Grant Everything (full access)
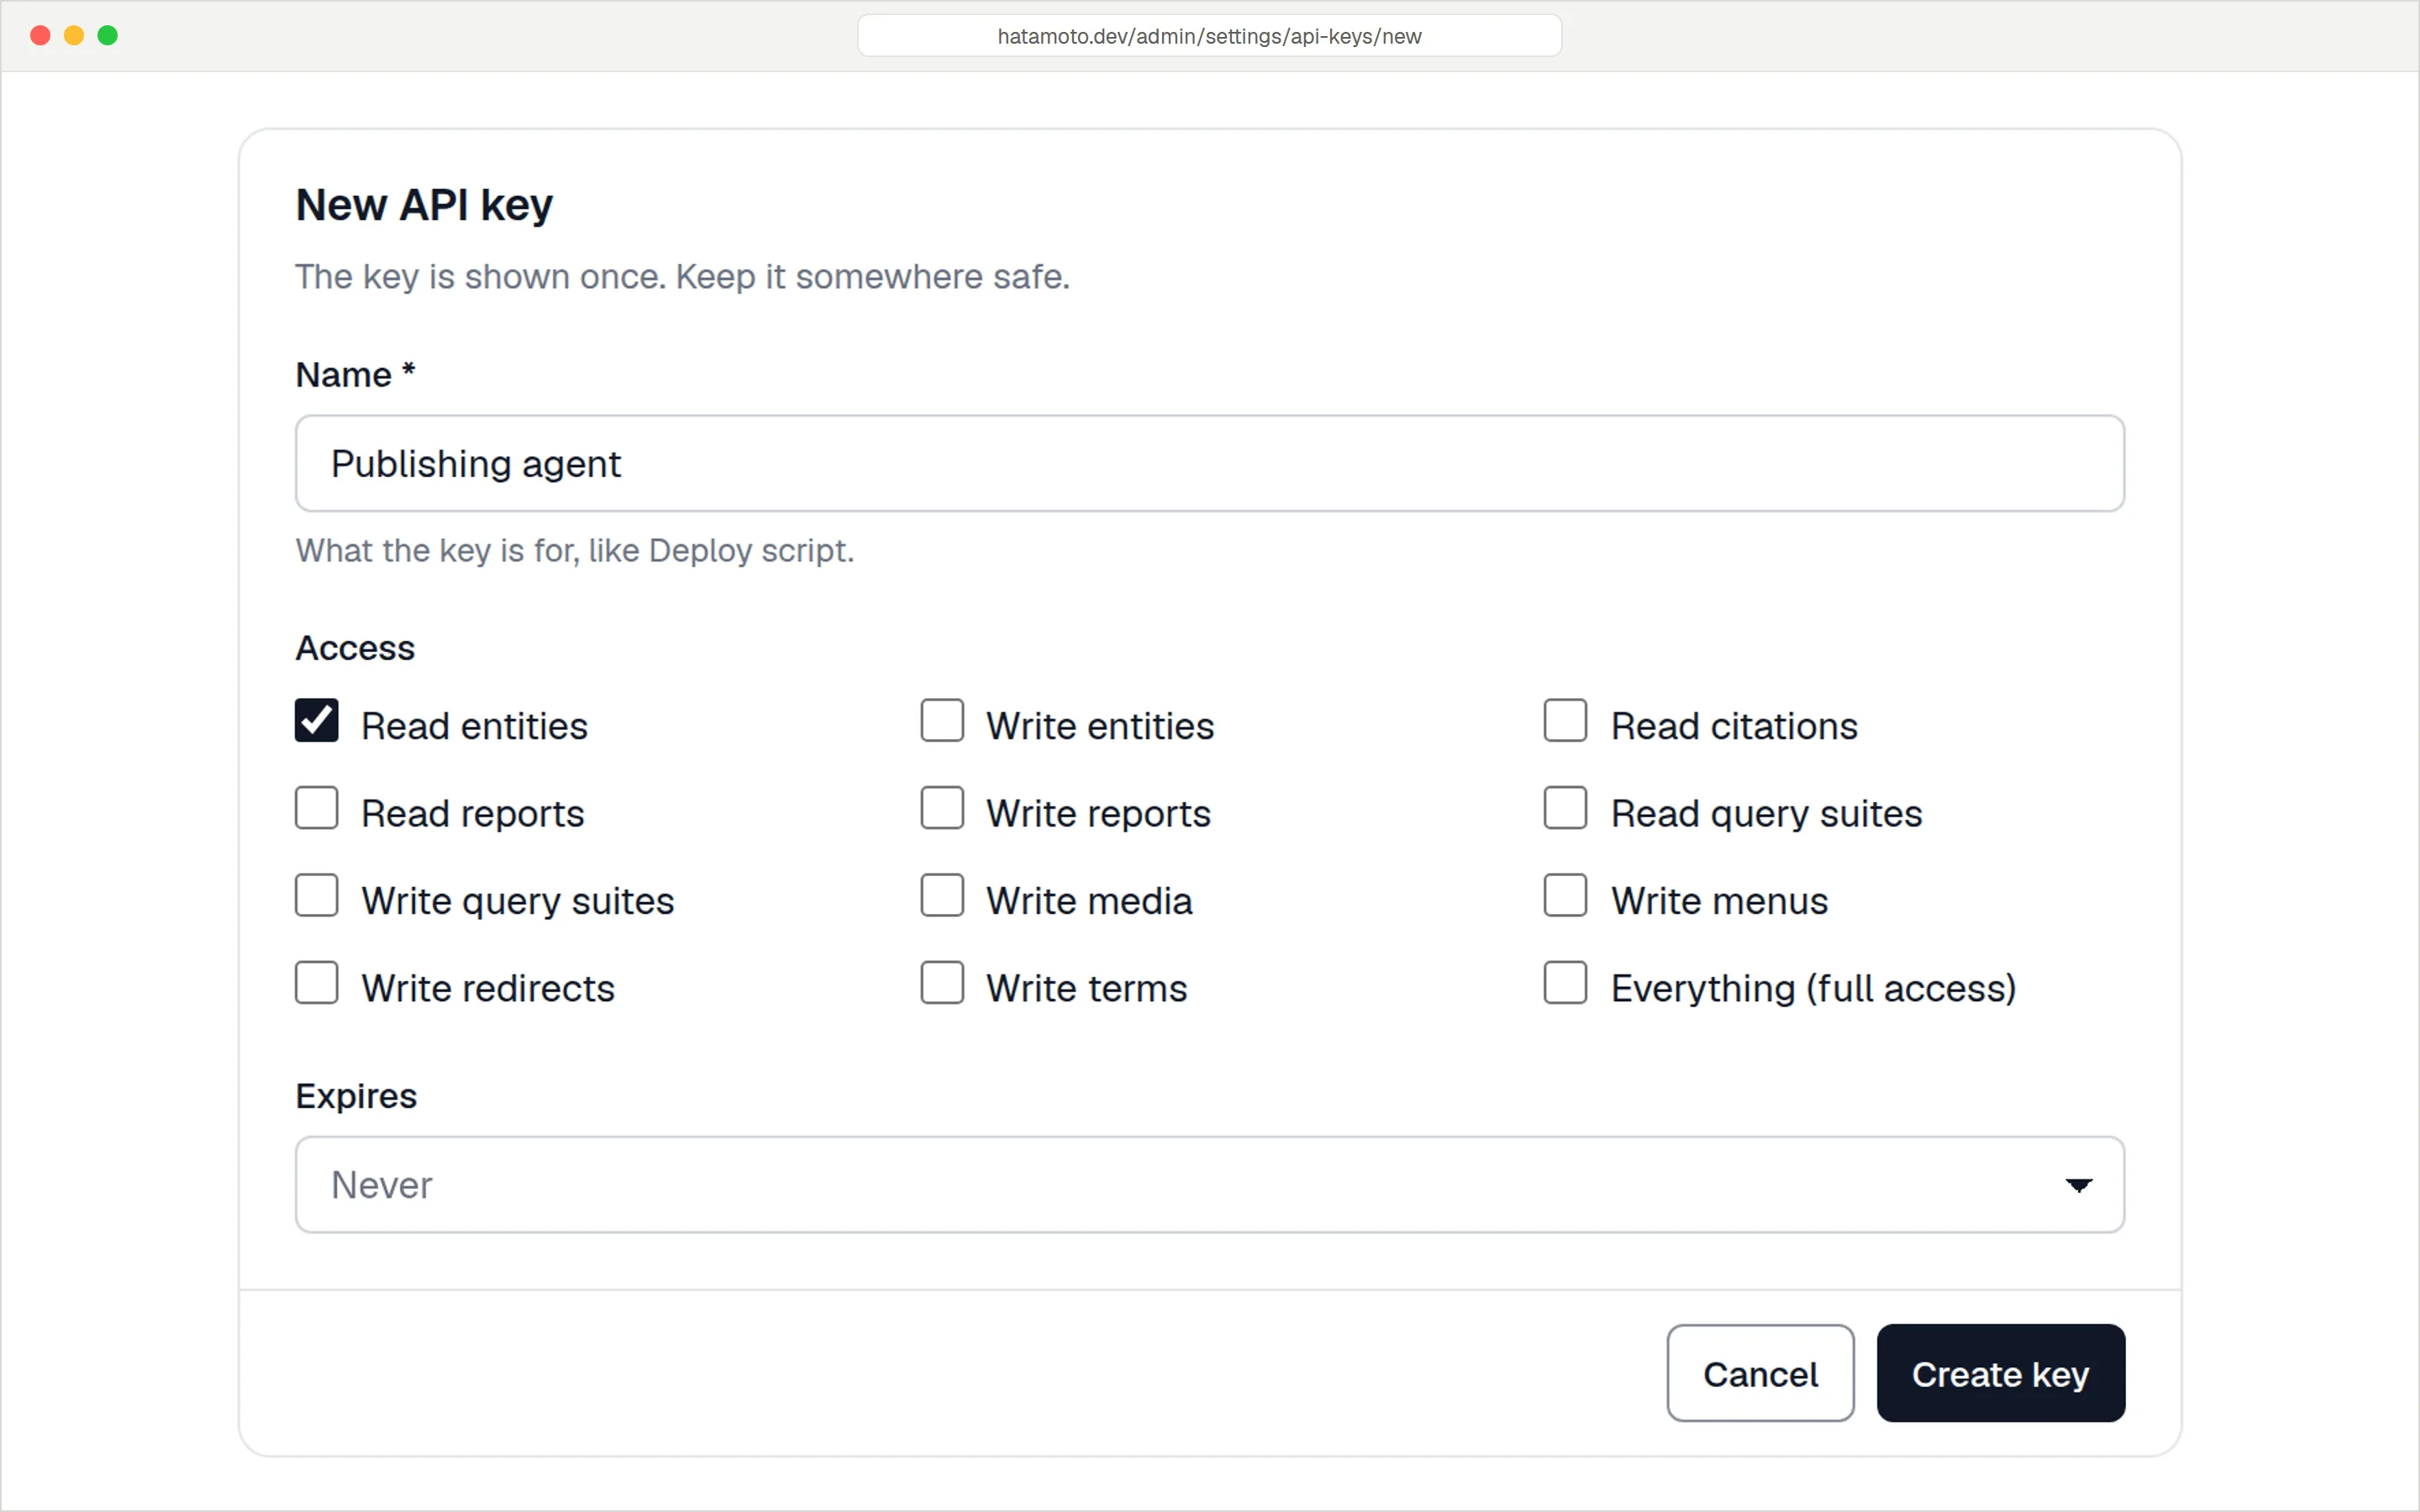 pos(1565,983)
